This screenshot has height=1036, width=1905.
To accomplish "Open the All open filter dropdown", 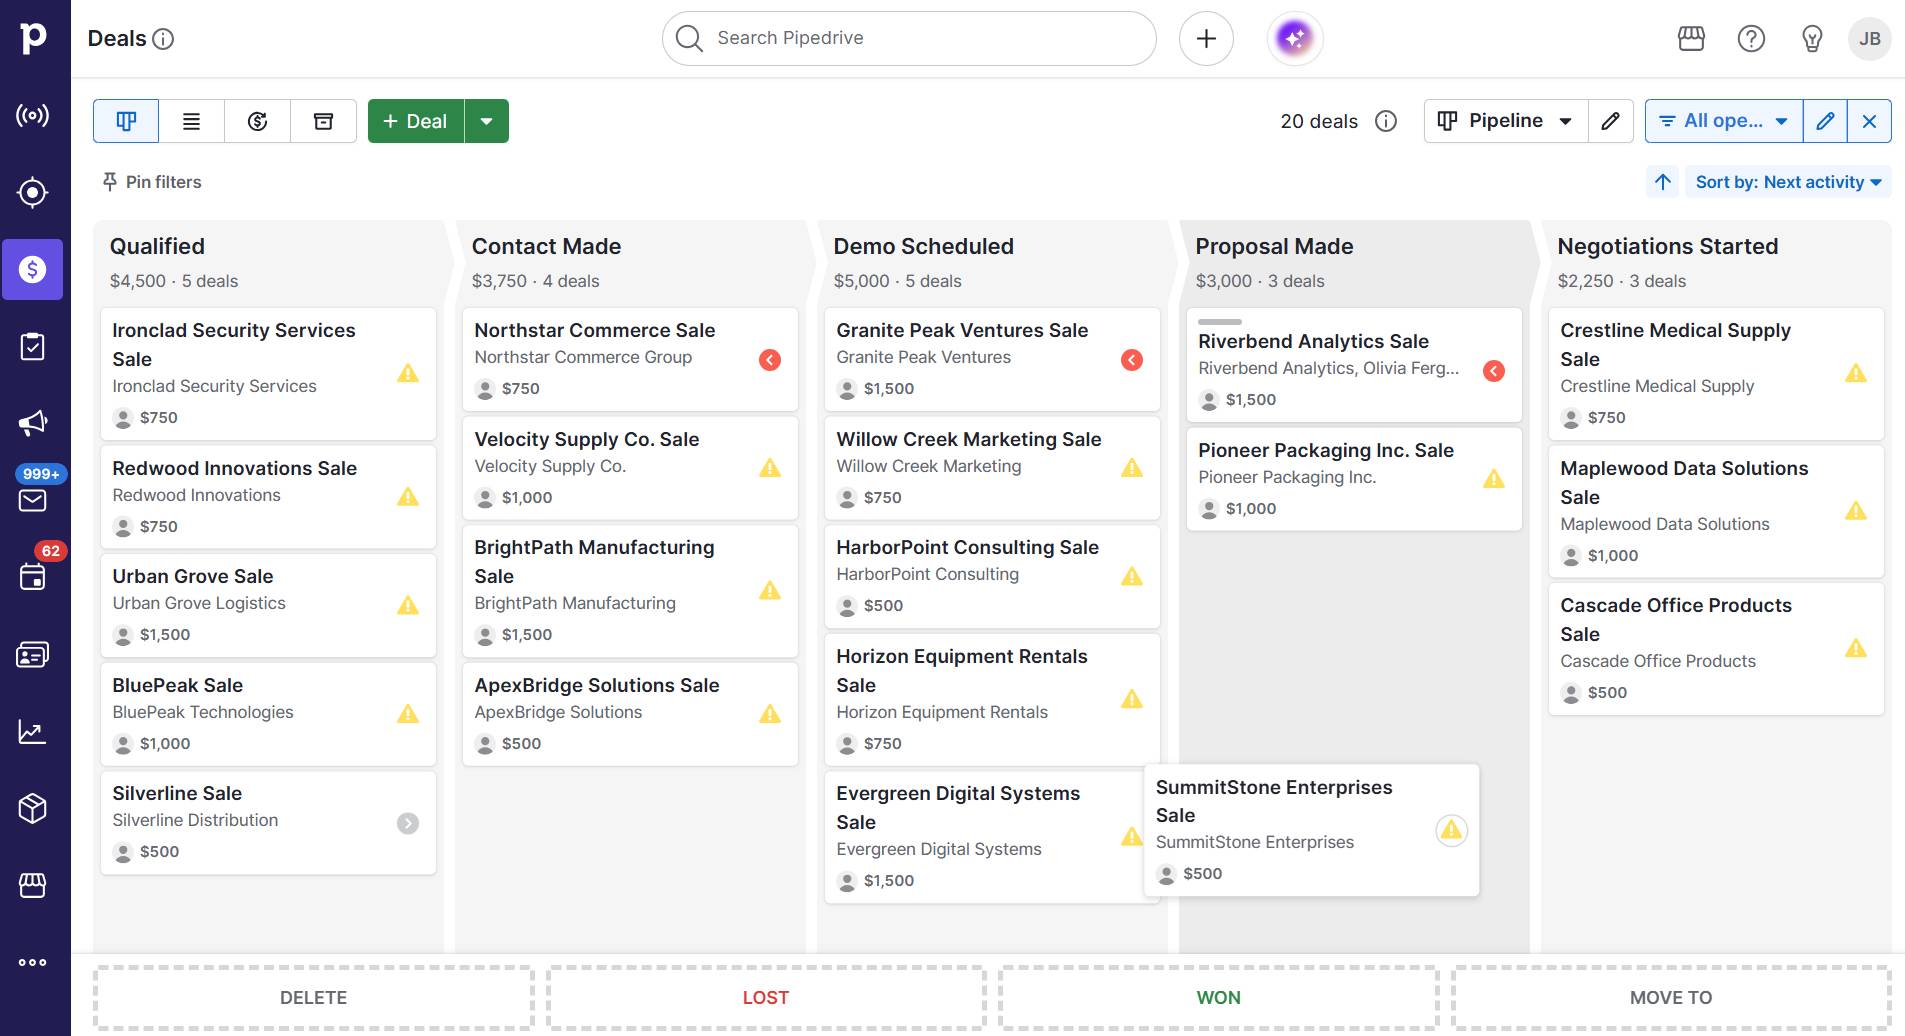I will (1724, 121).
